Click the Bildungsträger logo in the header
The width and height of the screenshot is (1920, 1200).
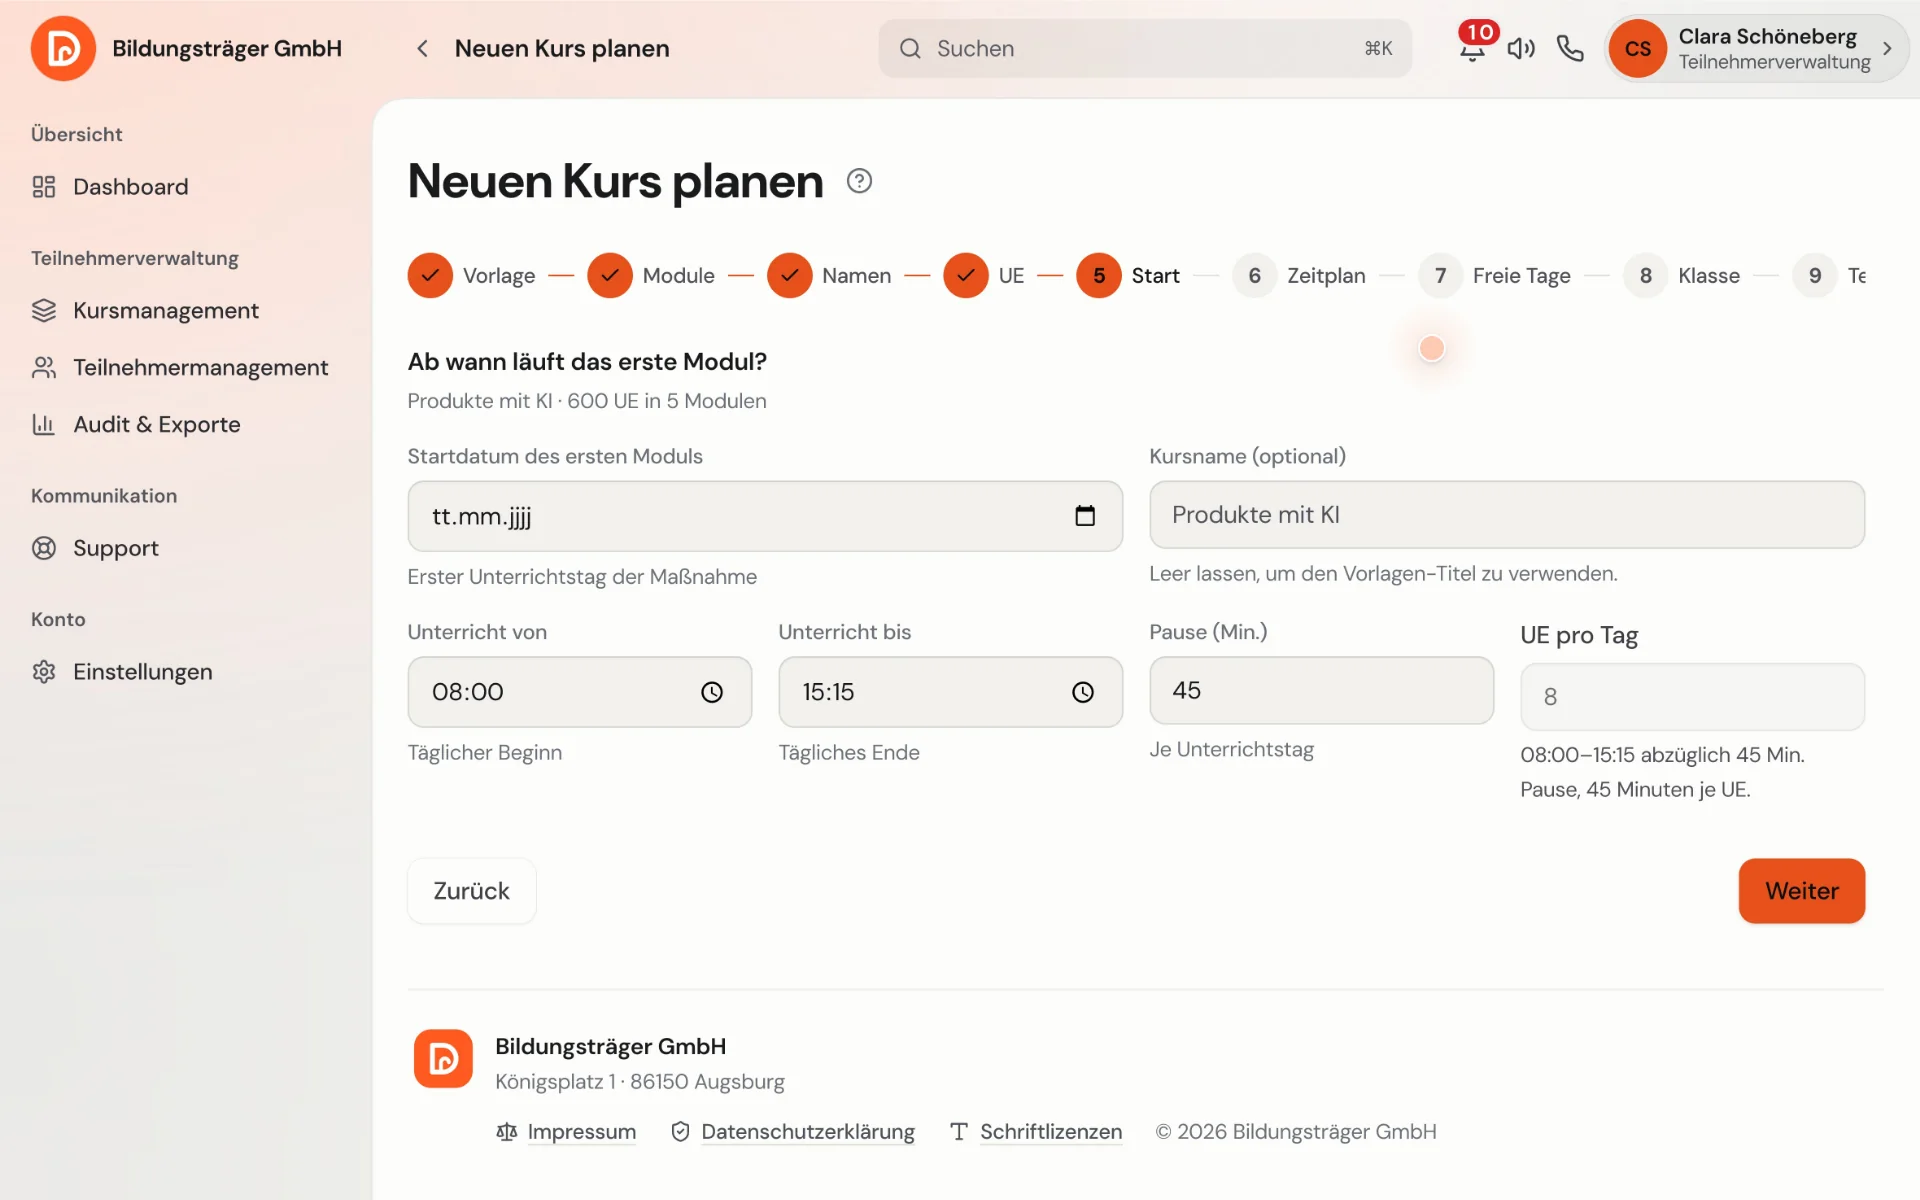point(63,48)
